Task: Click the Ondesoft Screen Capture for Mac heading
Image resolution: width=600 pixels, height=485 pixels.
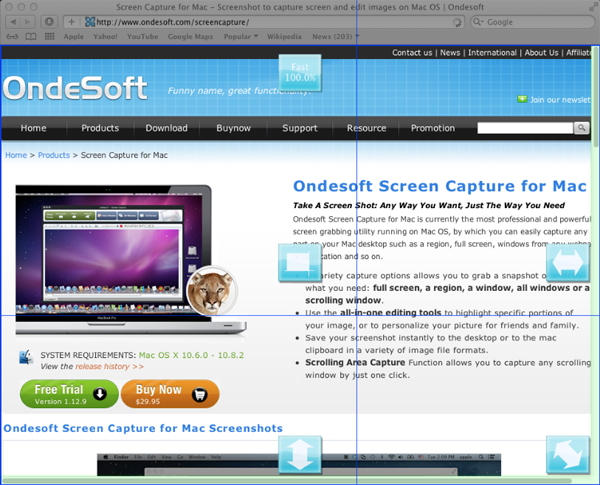Action: coord(440,186)
